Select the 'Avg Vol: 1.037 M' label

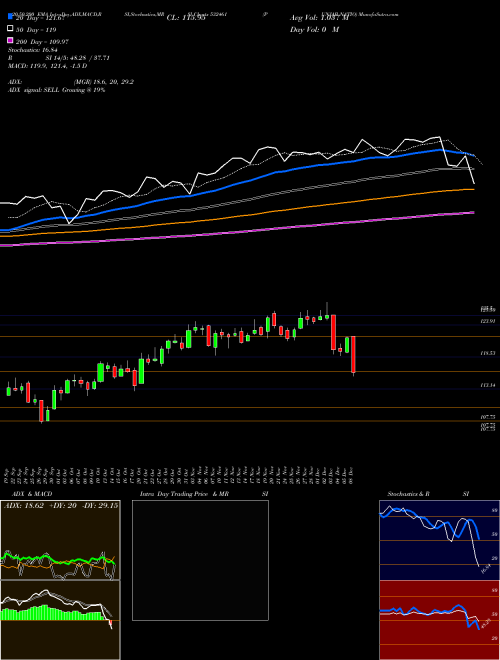coord(319,18)
